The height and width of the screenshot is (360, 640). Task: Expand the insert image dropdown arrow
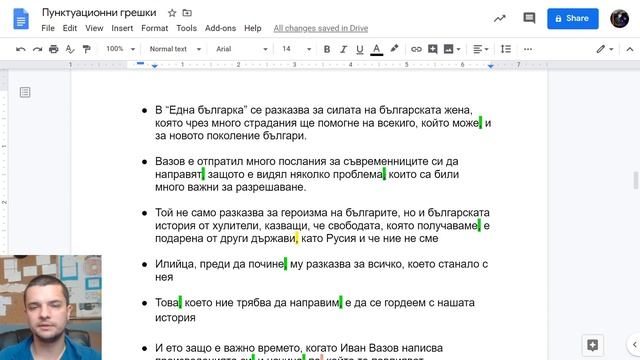[458, 49]
